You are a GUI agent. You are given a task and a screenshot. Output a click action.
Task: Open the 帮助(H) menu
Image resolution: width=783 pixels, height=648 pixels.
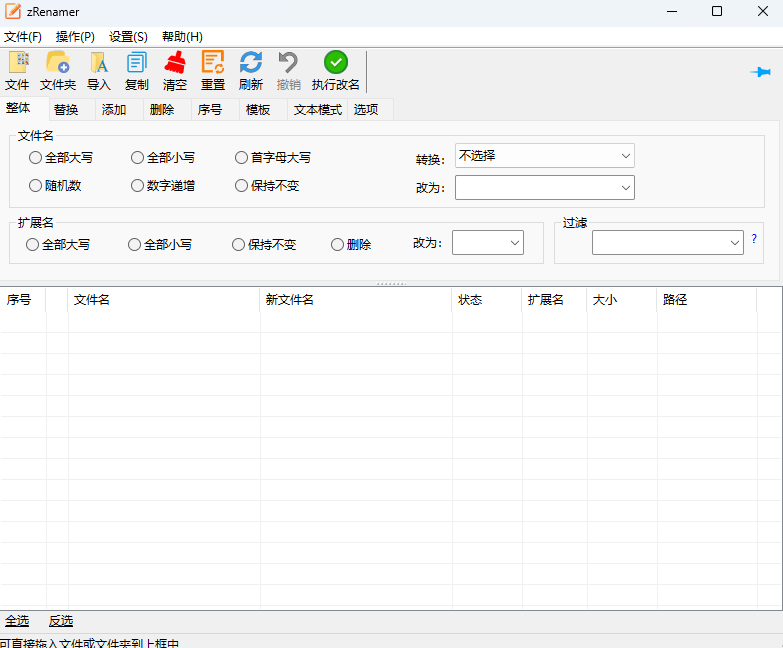182,37
